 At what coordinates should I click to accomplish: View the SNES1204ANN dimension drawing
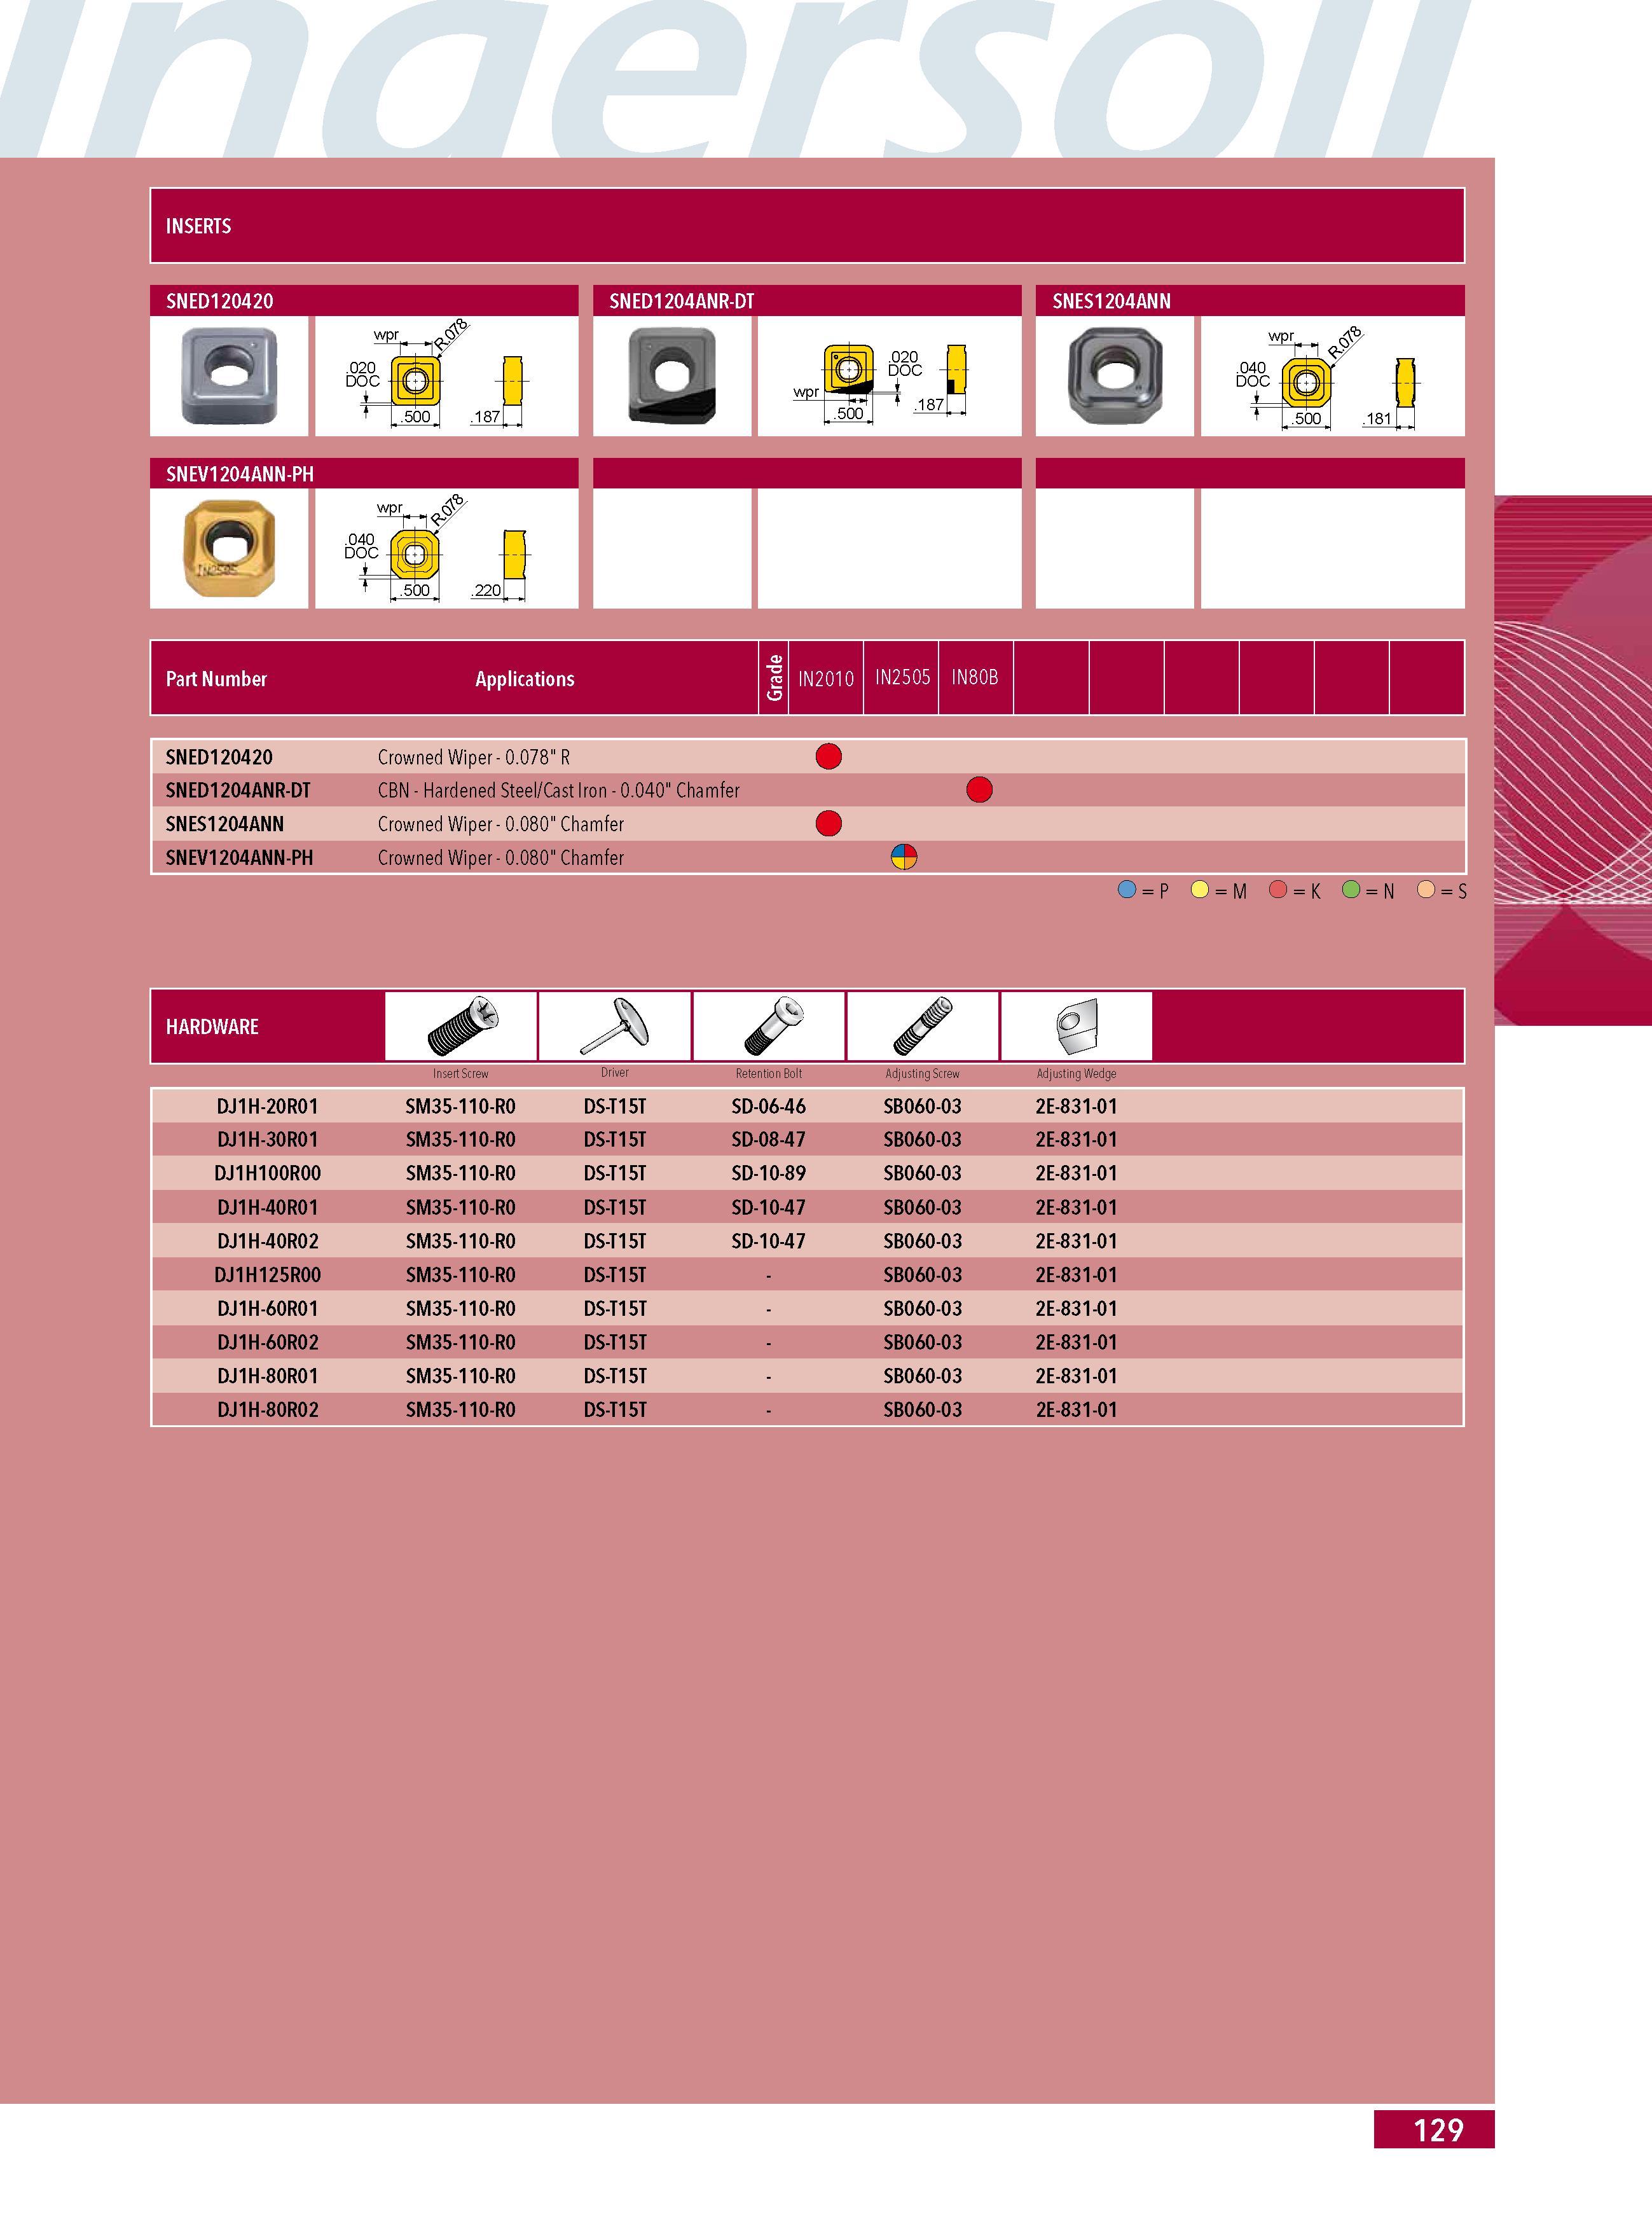pyautogui.click(x=1332, y=376)
